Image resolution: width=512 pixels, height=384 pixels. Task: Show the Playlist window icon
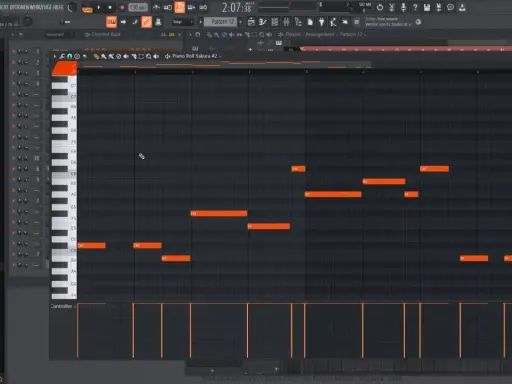251,22
